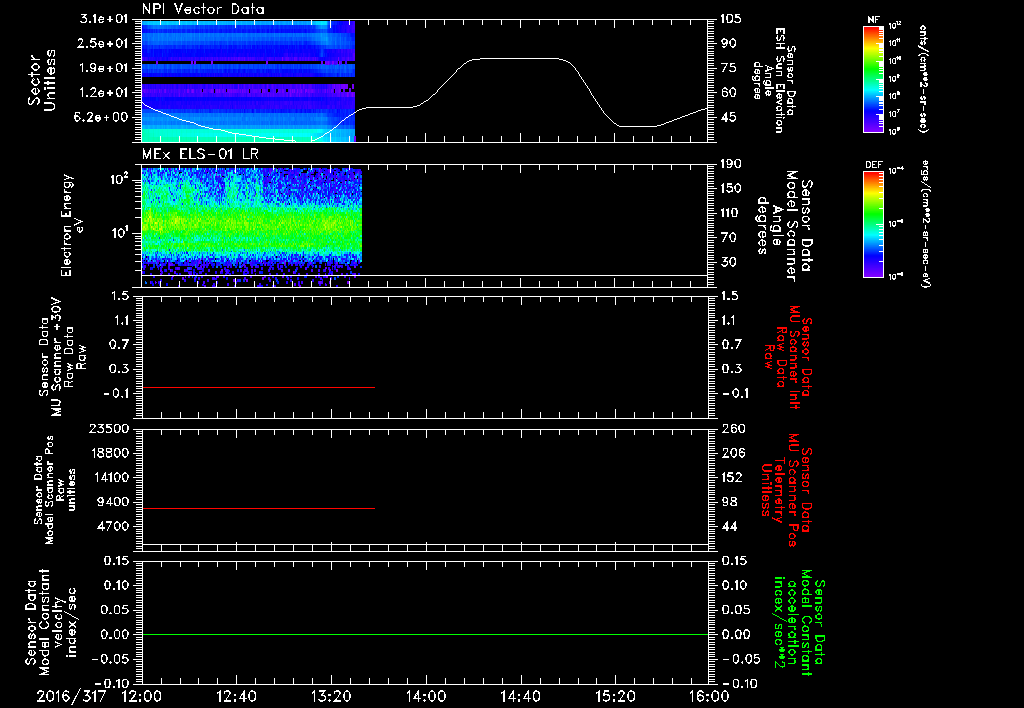
Task: Click the 98 telemetry tick label
Action: [729, 502]
